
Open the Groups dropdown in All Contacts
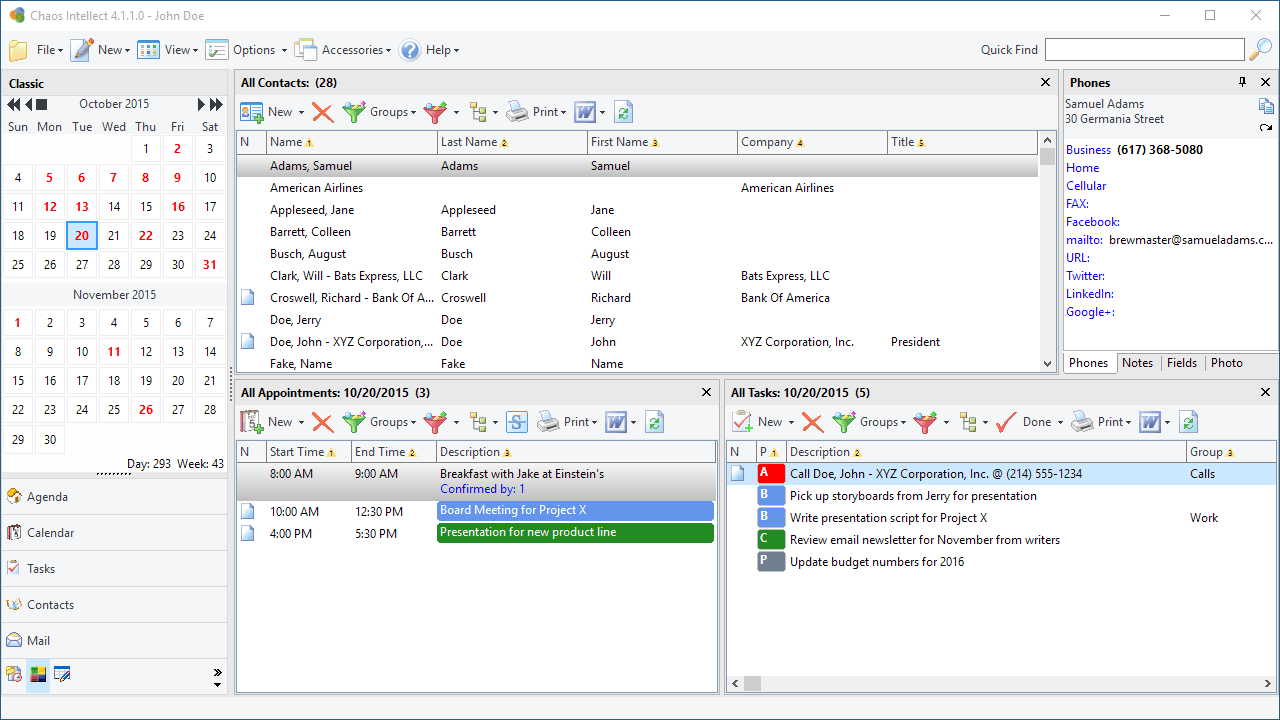(380, 112)
